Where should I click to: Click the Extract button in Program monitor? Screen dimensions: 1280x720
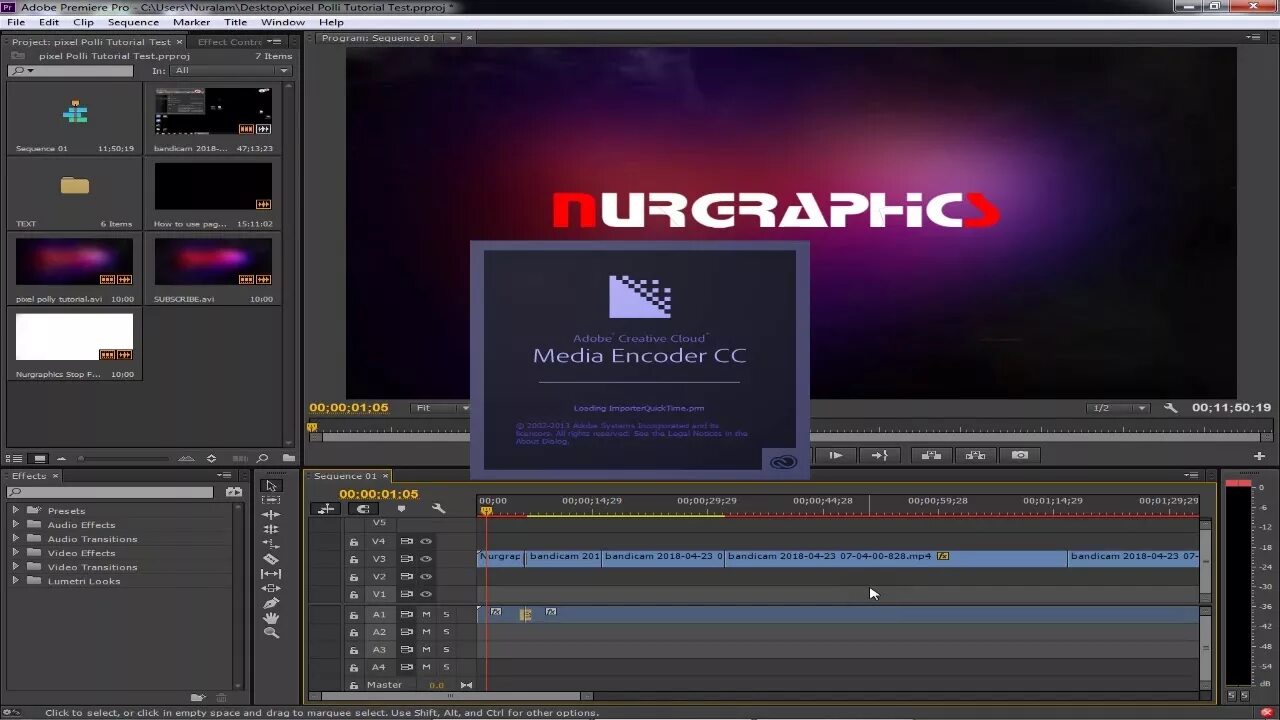tap(975, 455)
